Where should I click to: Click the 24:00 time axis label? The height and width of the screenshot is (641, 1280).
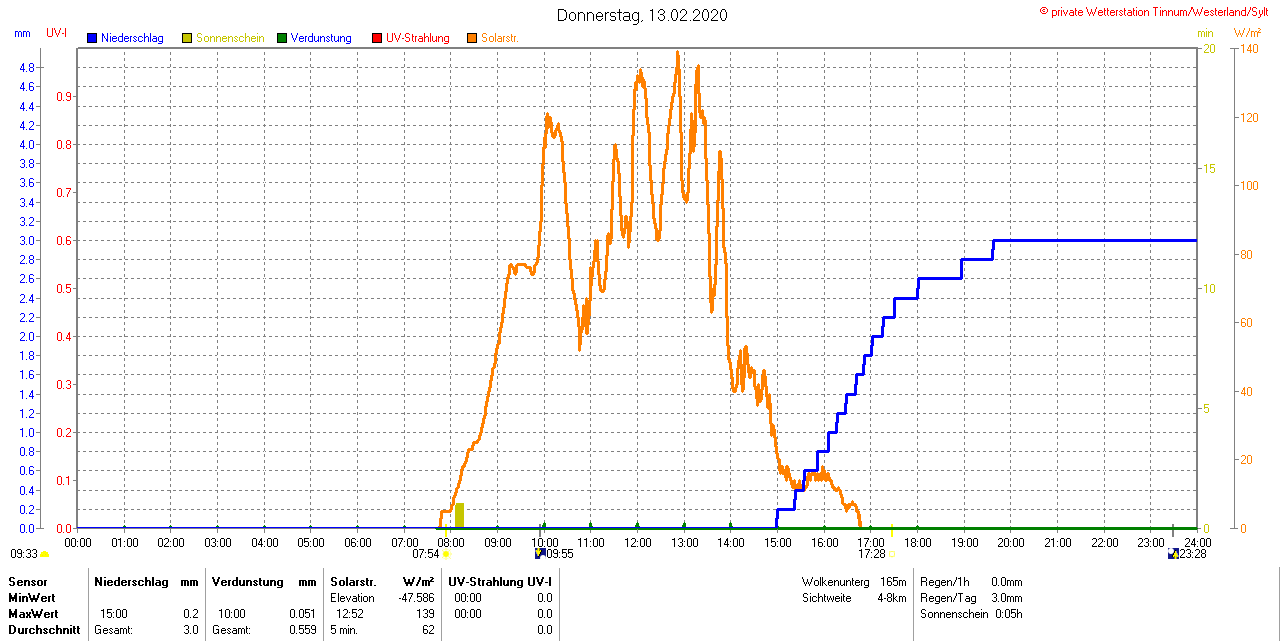1198,542
